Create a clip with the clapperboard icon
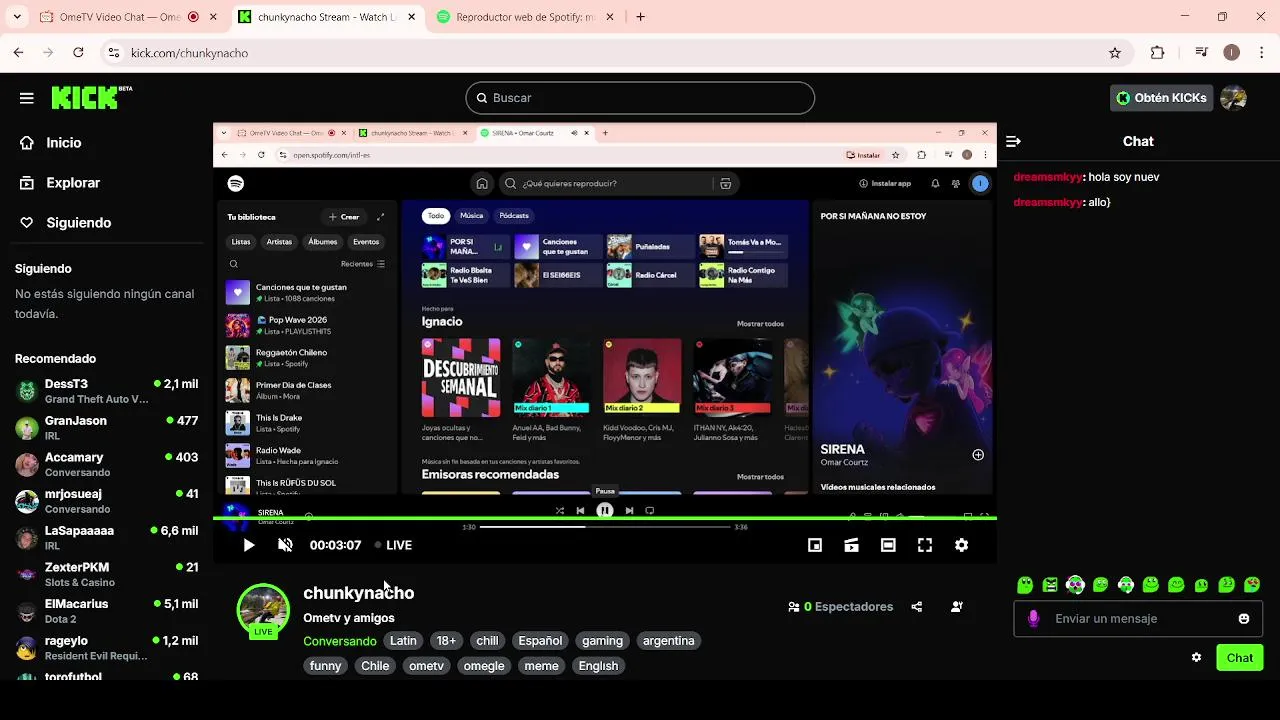This screenshot has height=720, width=1280. 852,545
